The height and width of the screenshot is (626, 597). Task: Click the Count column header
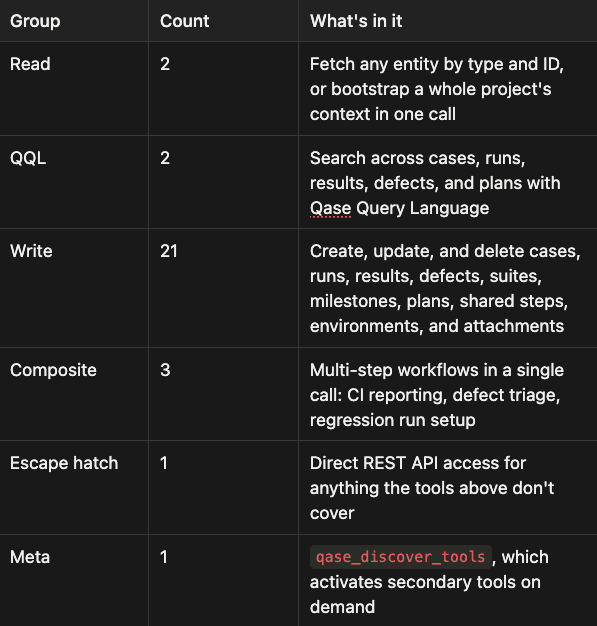pos(184,21)
